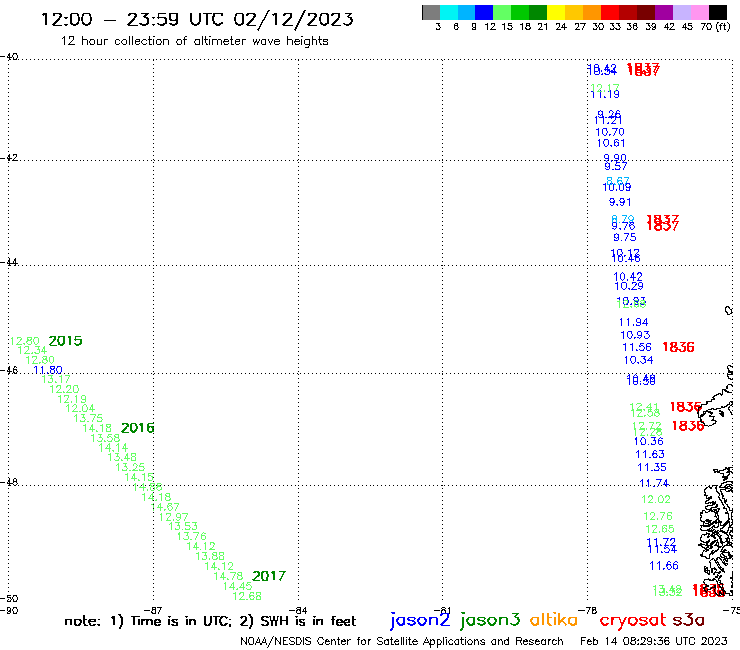This screenshot has width=740, height=650.
Task: Click the gray color legend swatch
Action: click(431, 12)
